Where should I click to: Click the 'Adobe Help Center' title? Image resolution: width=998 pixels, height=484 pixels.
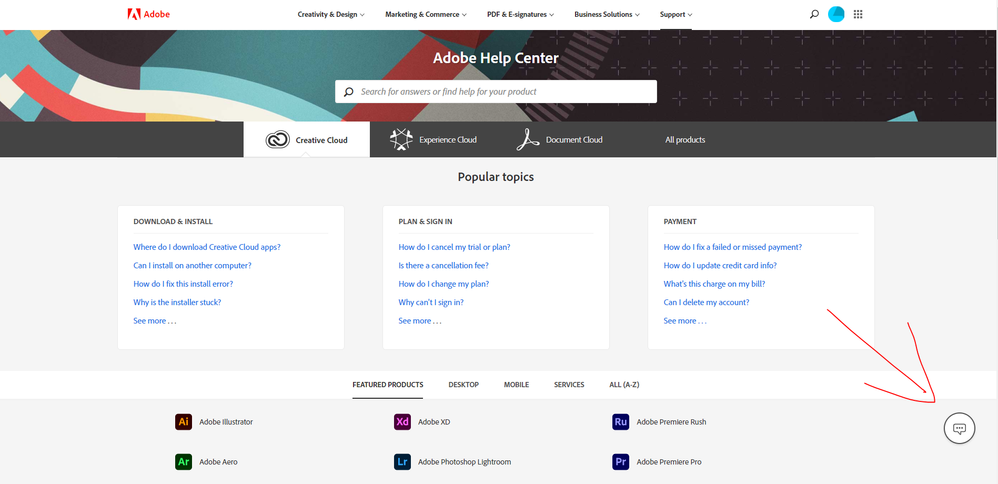point(496,58)
